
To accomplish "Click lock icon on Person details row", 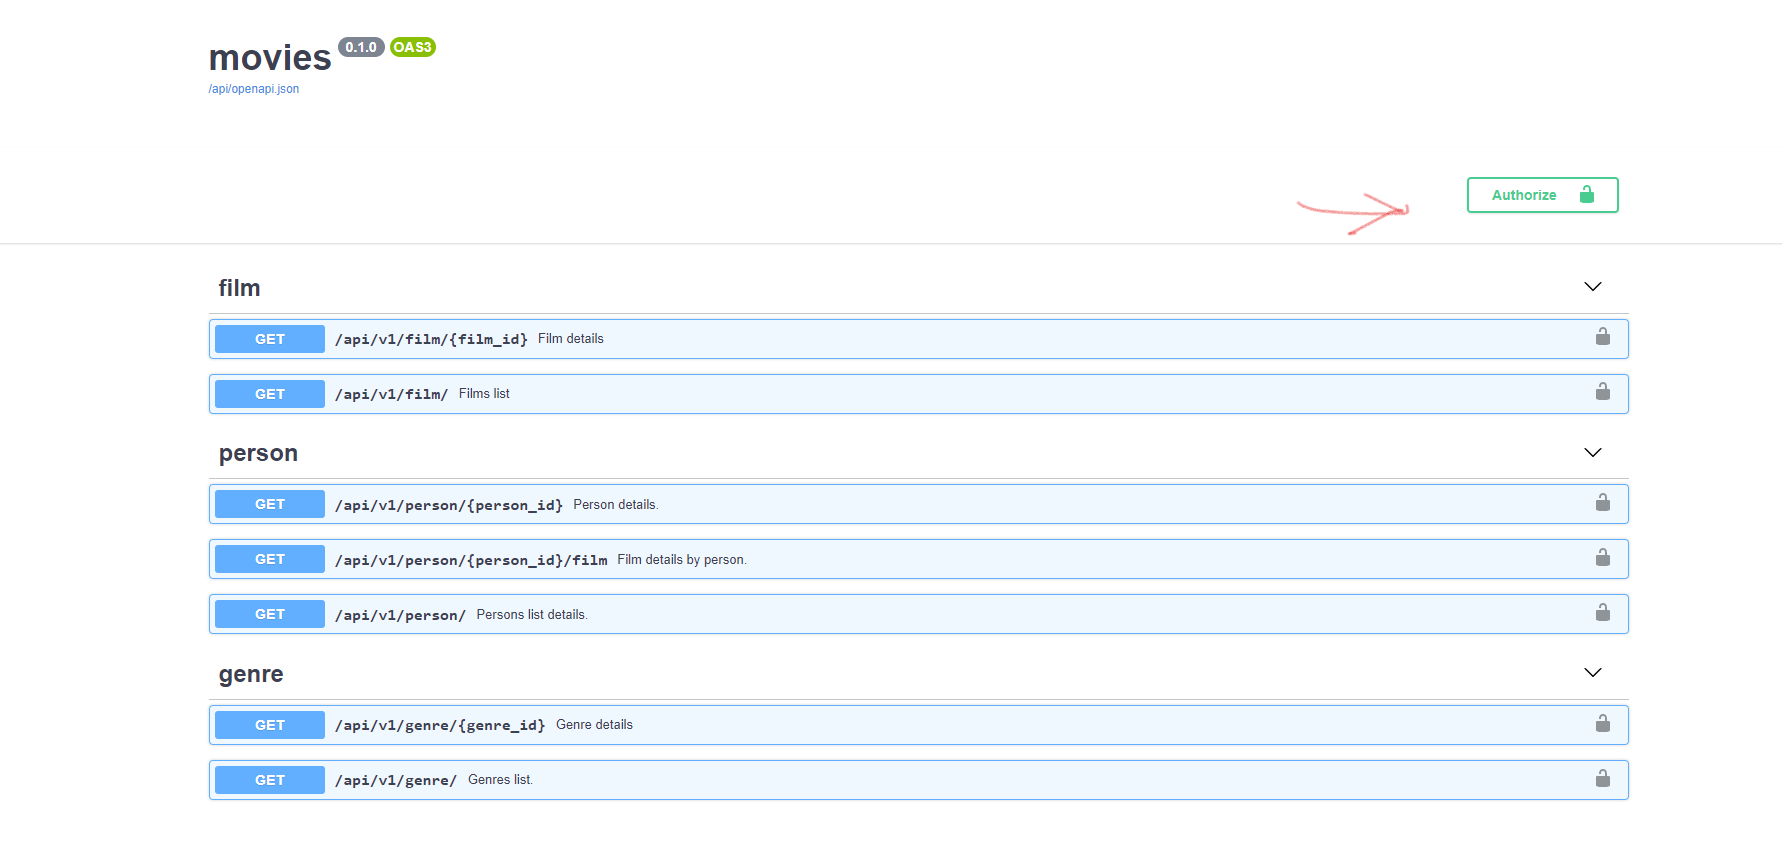I will click(1603, 503).
